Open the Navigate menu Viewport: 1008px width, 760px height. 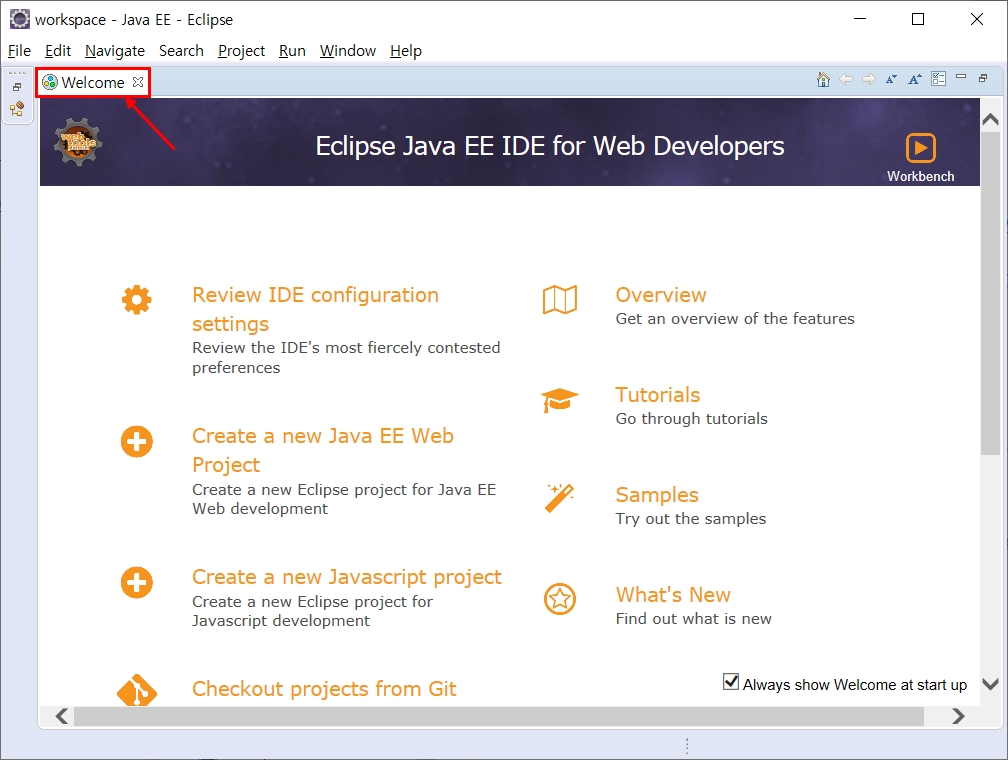pos(114,51)
